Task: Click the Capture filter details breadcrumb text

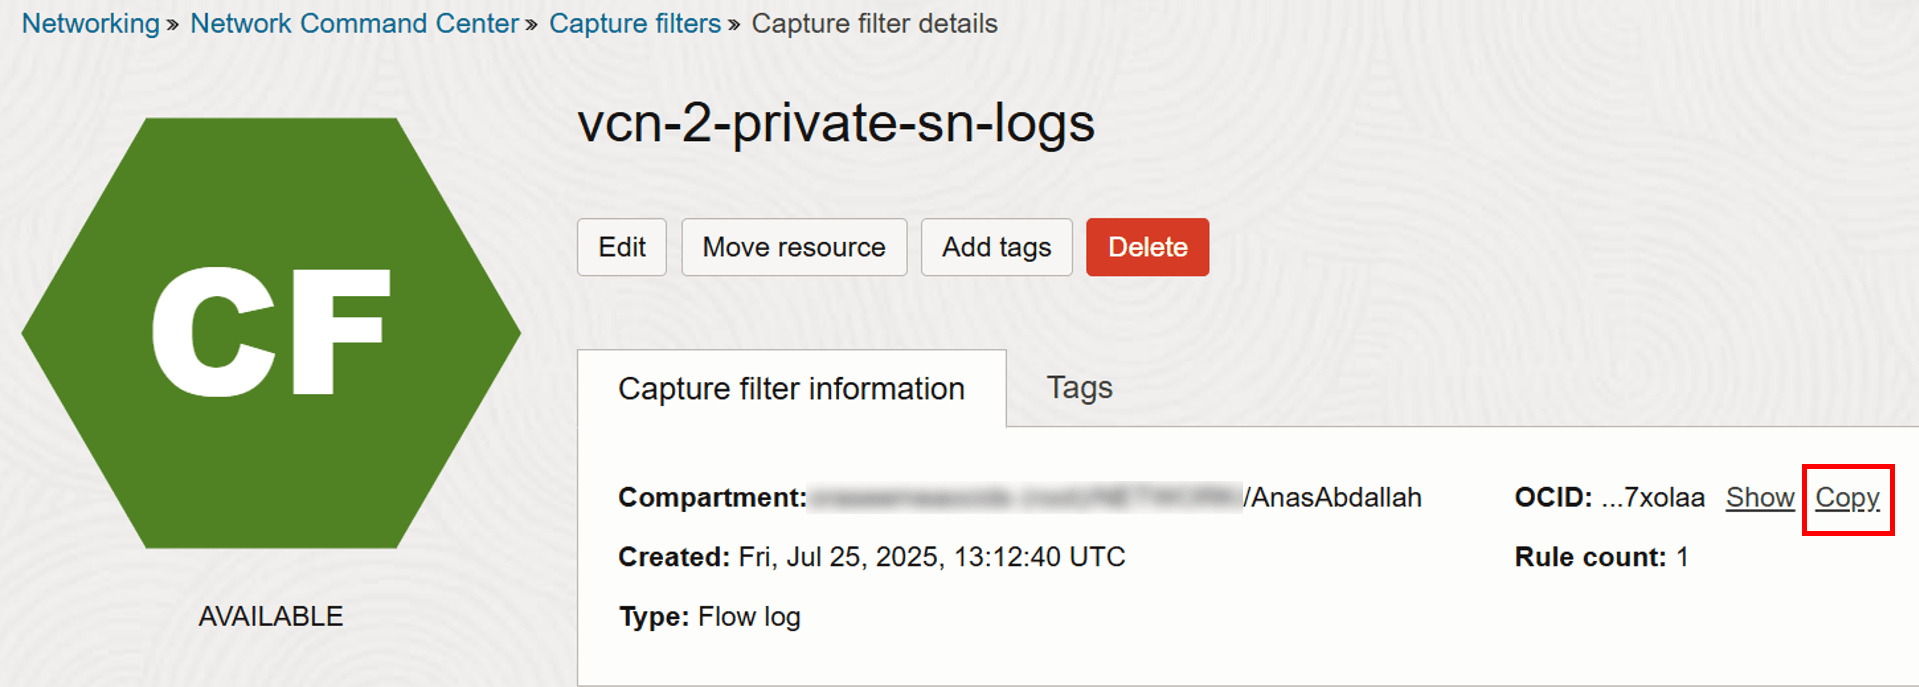Action: point(874,23)
